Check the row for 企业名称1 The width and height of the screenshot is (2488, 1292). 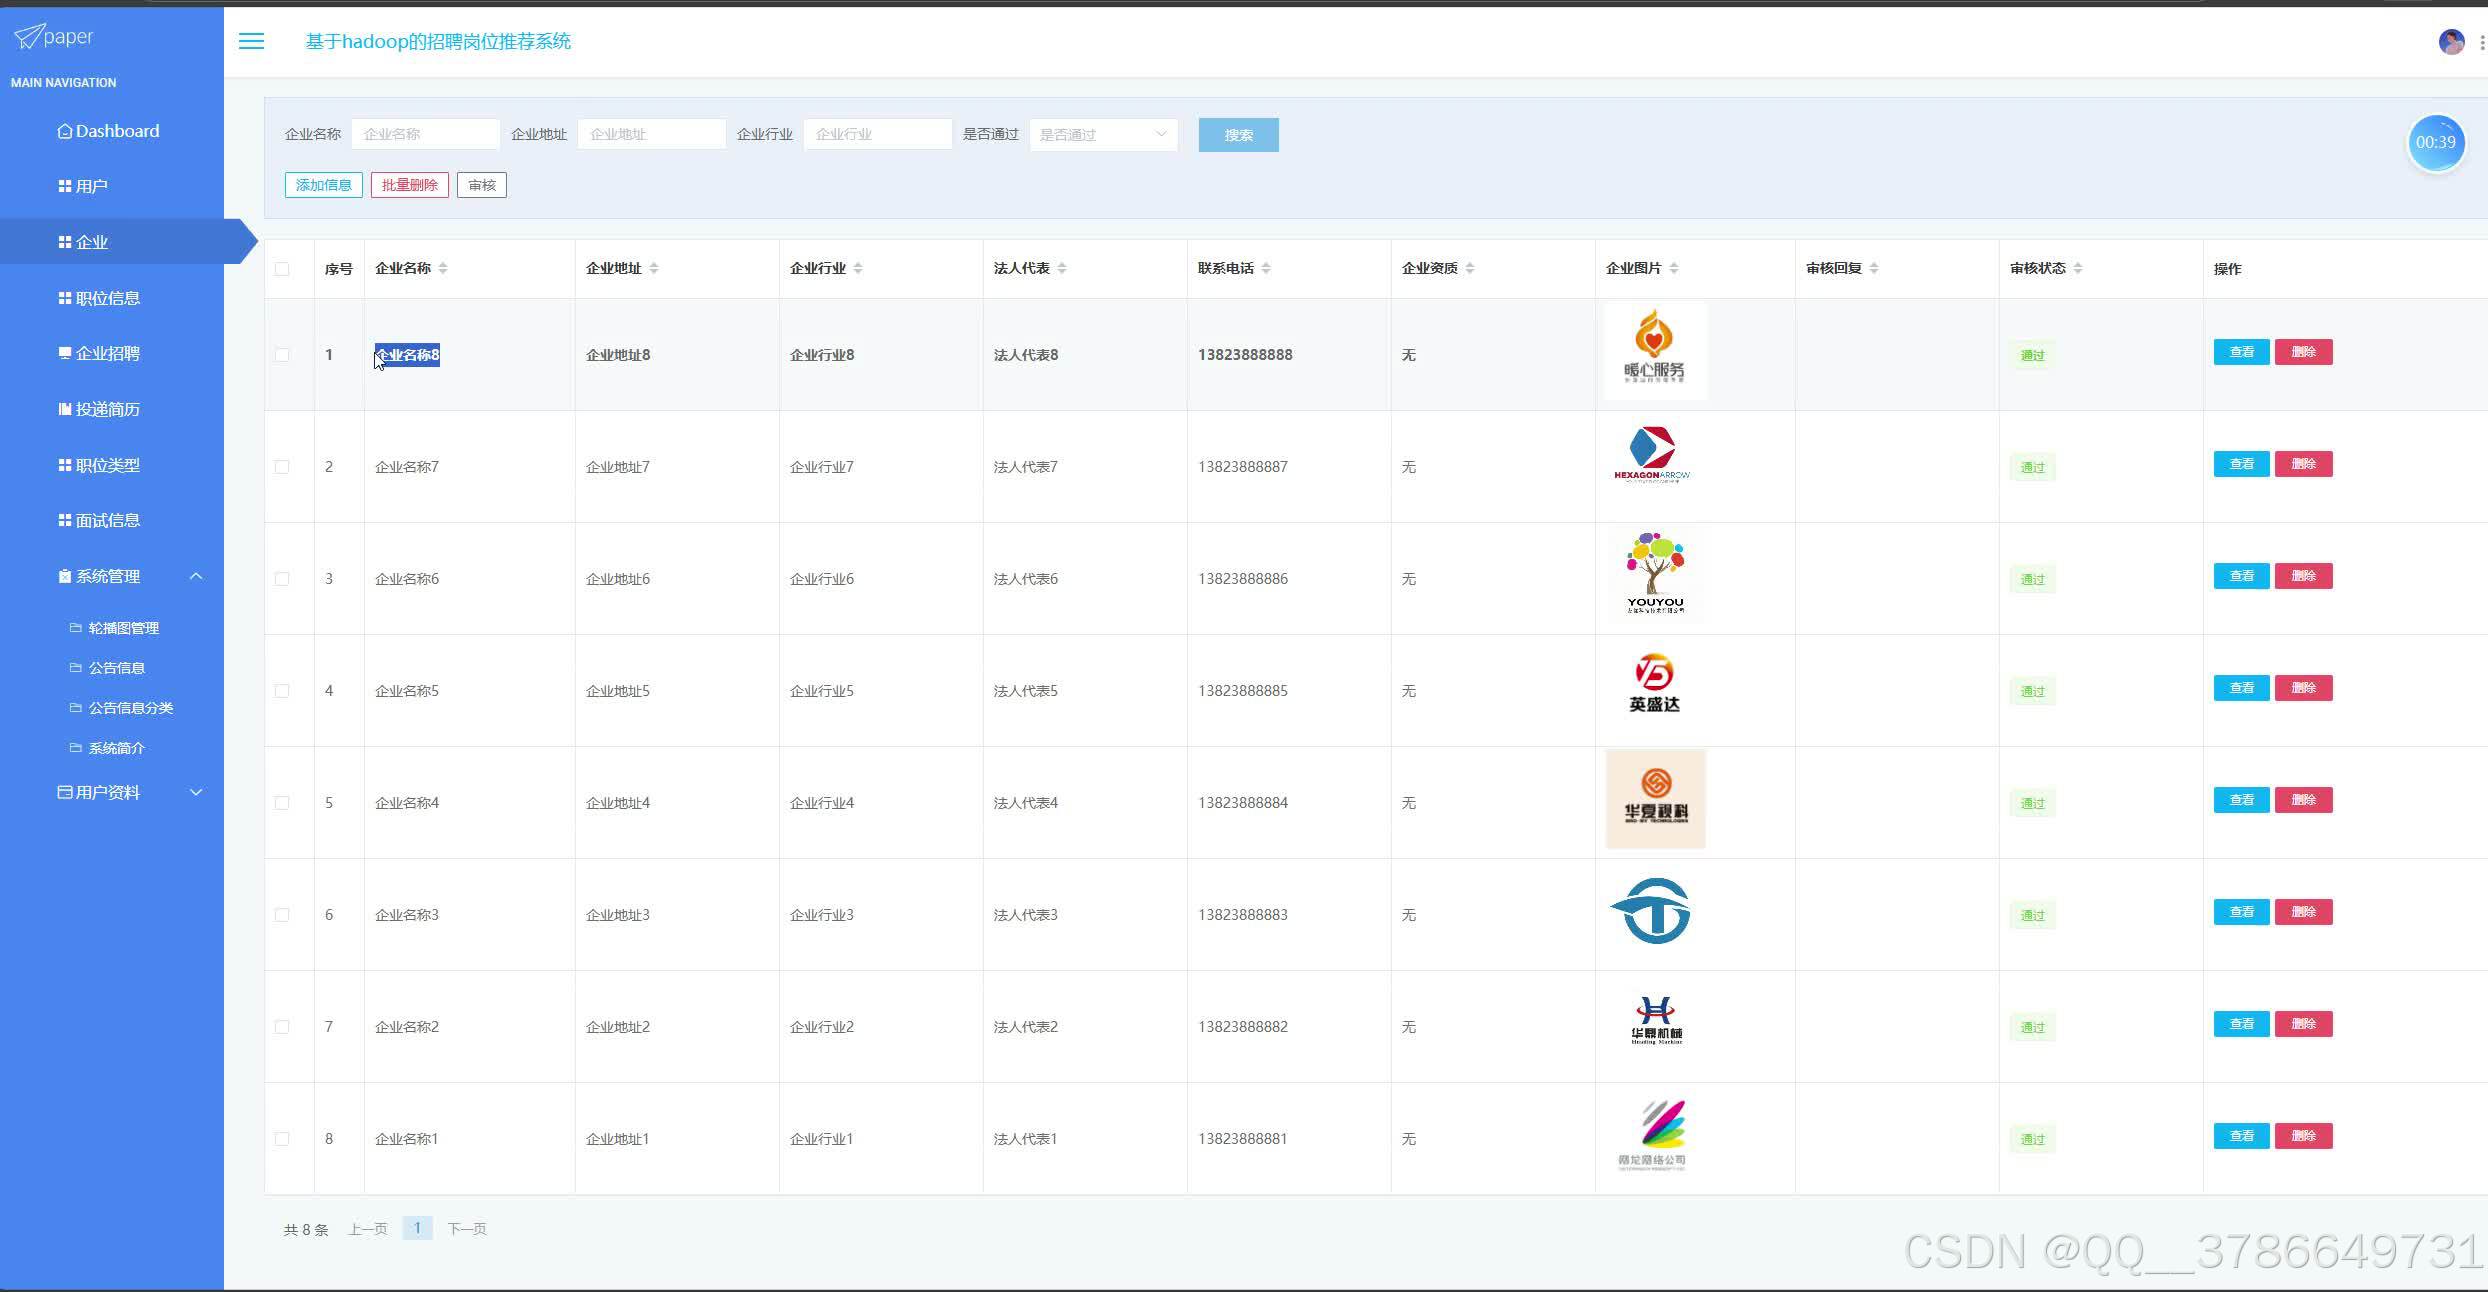coord(282,1139)
